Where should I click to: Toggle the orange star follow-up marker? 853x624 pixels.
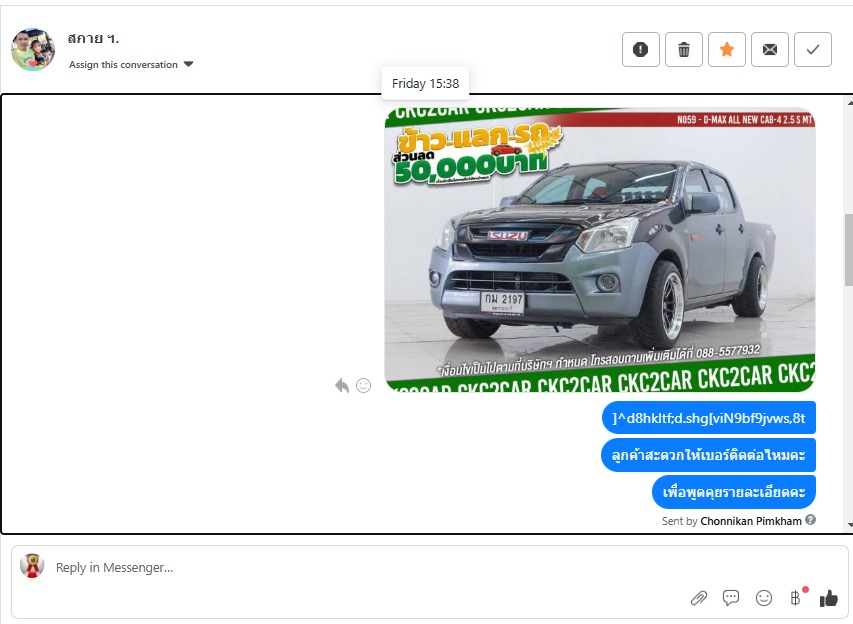pos(727,50)
